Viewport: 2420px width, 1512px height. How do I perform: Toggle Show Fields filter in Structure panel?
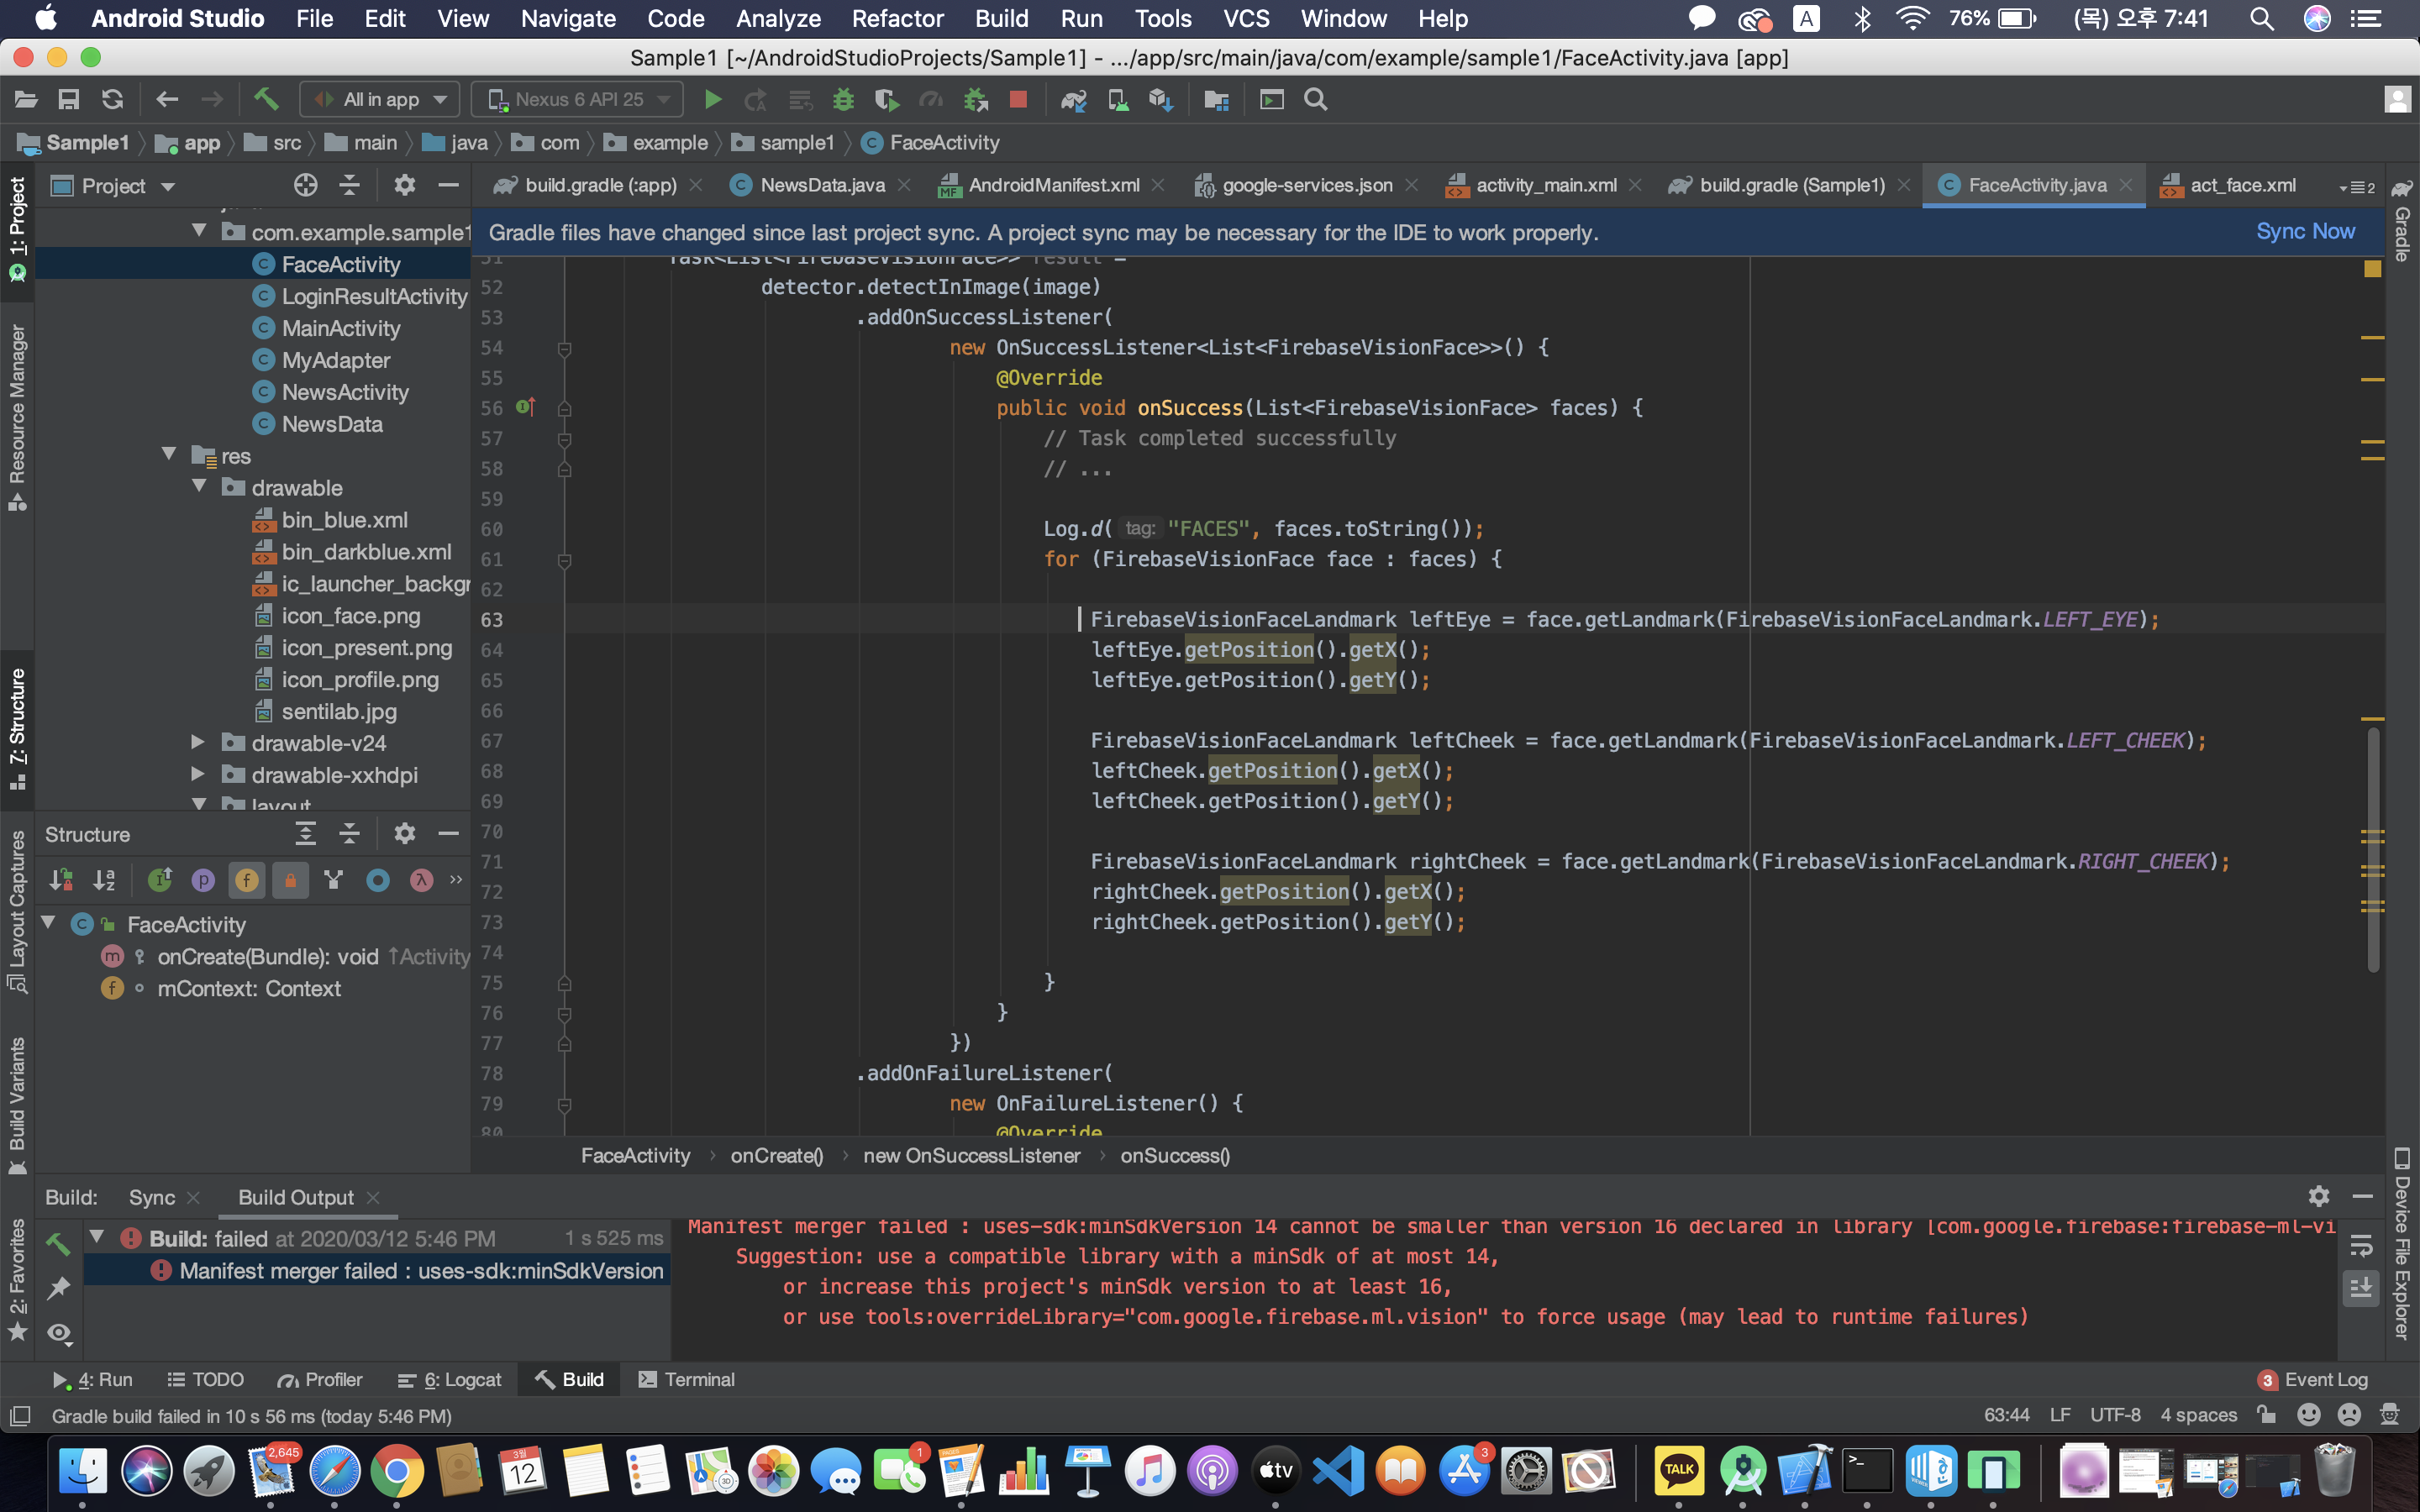[246, 880]
